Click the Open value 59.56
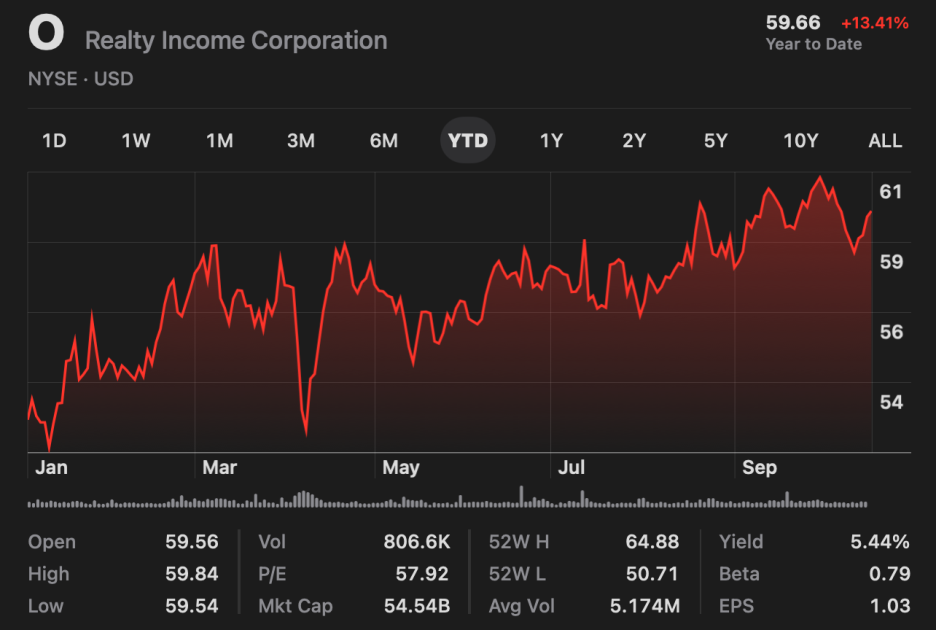The image size is (936, 630). pos(192,542)
